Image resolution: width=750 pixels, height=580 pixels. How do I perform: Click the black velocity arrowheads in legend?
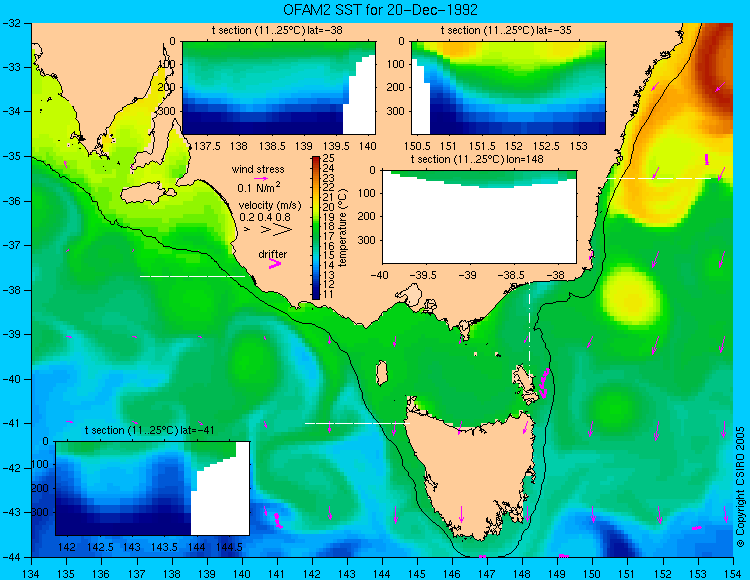tap(268, 230)
